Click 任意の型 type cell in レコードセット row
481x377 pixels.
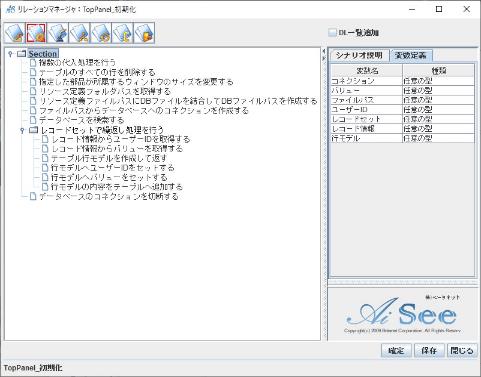coord(438,119)
